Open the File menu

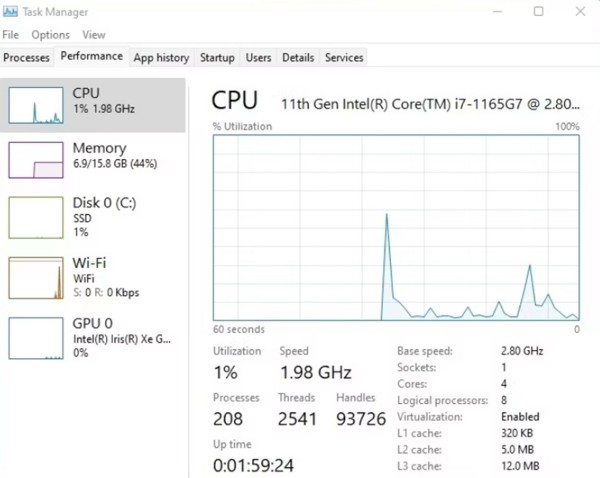[x=11, y=35]
